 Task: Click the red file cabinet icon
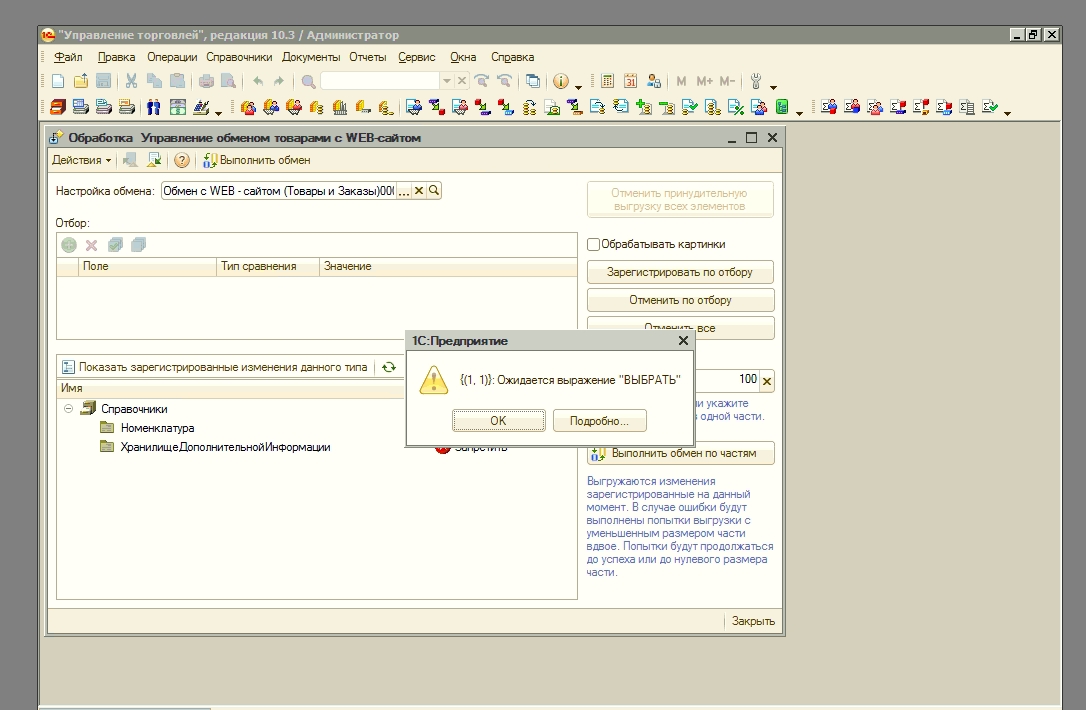pos(58,107)
